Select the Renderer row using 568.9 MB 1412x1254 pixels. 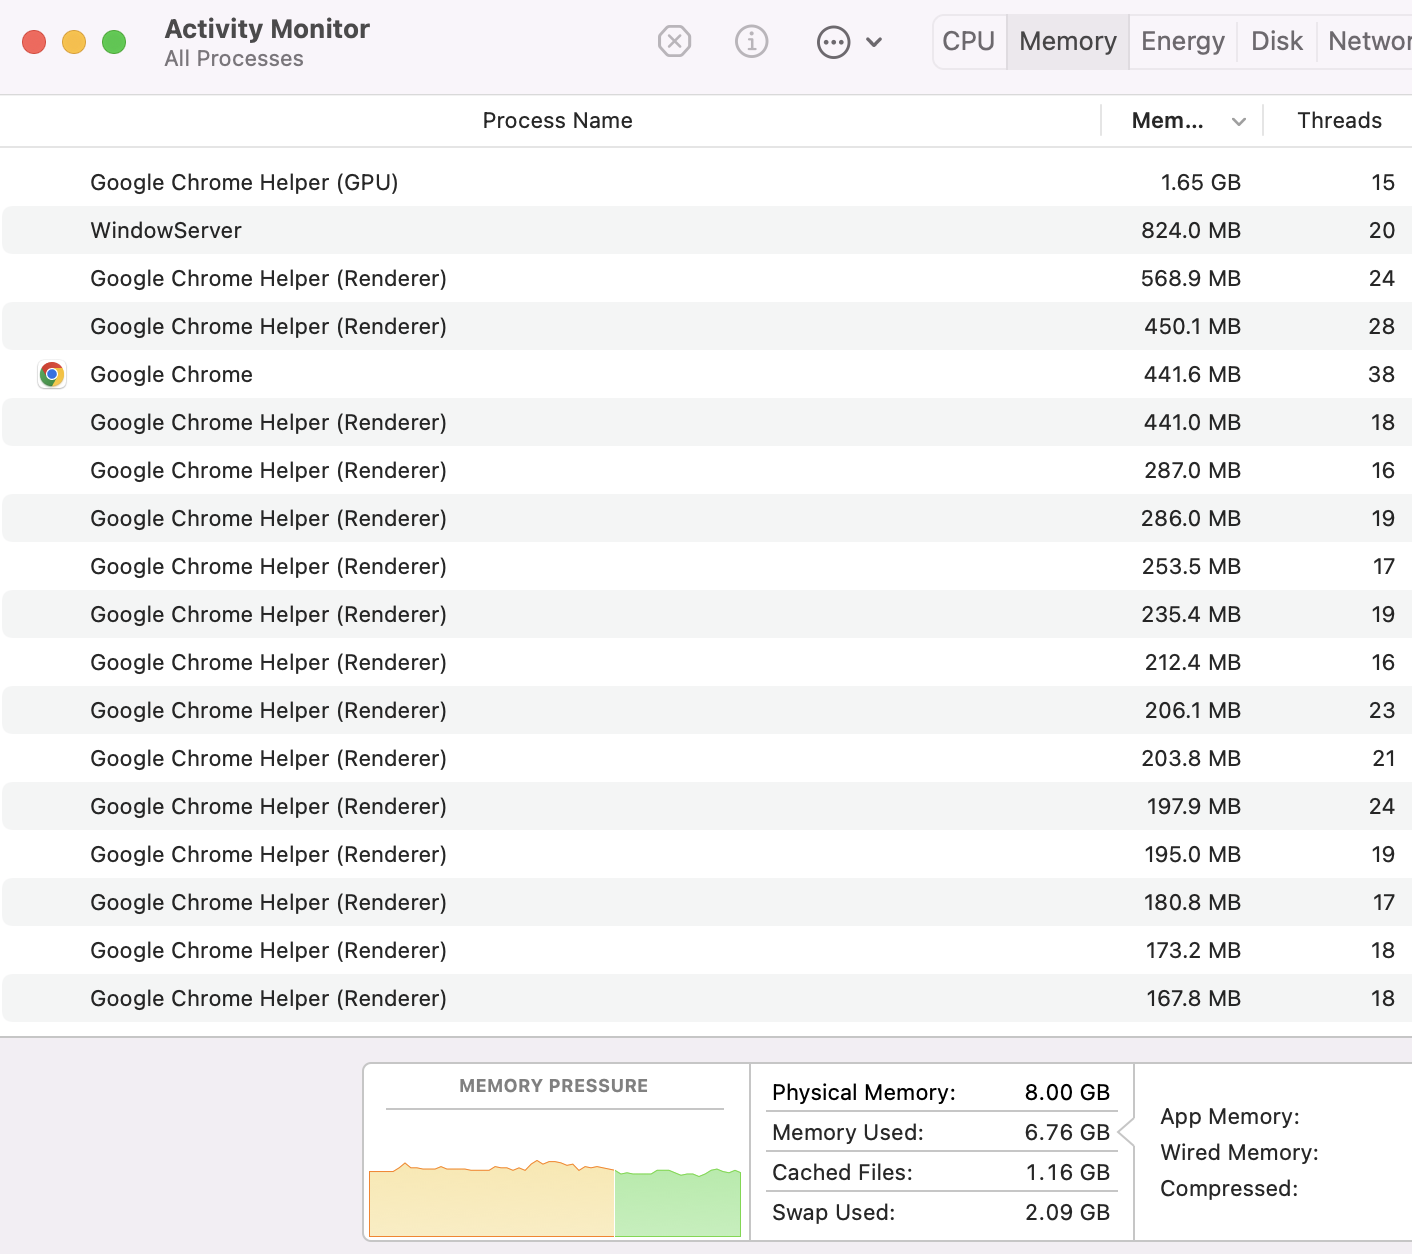pos(706,278)
